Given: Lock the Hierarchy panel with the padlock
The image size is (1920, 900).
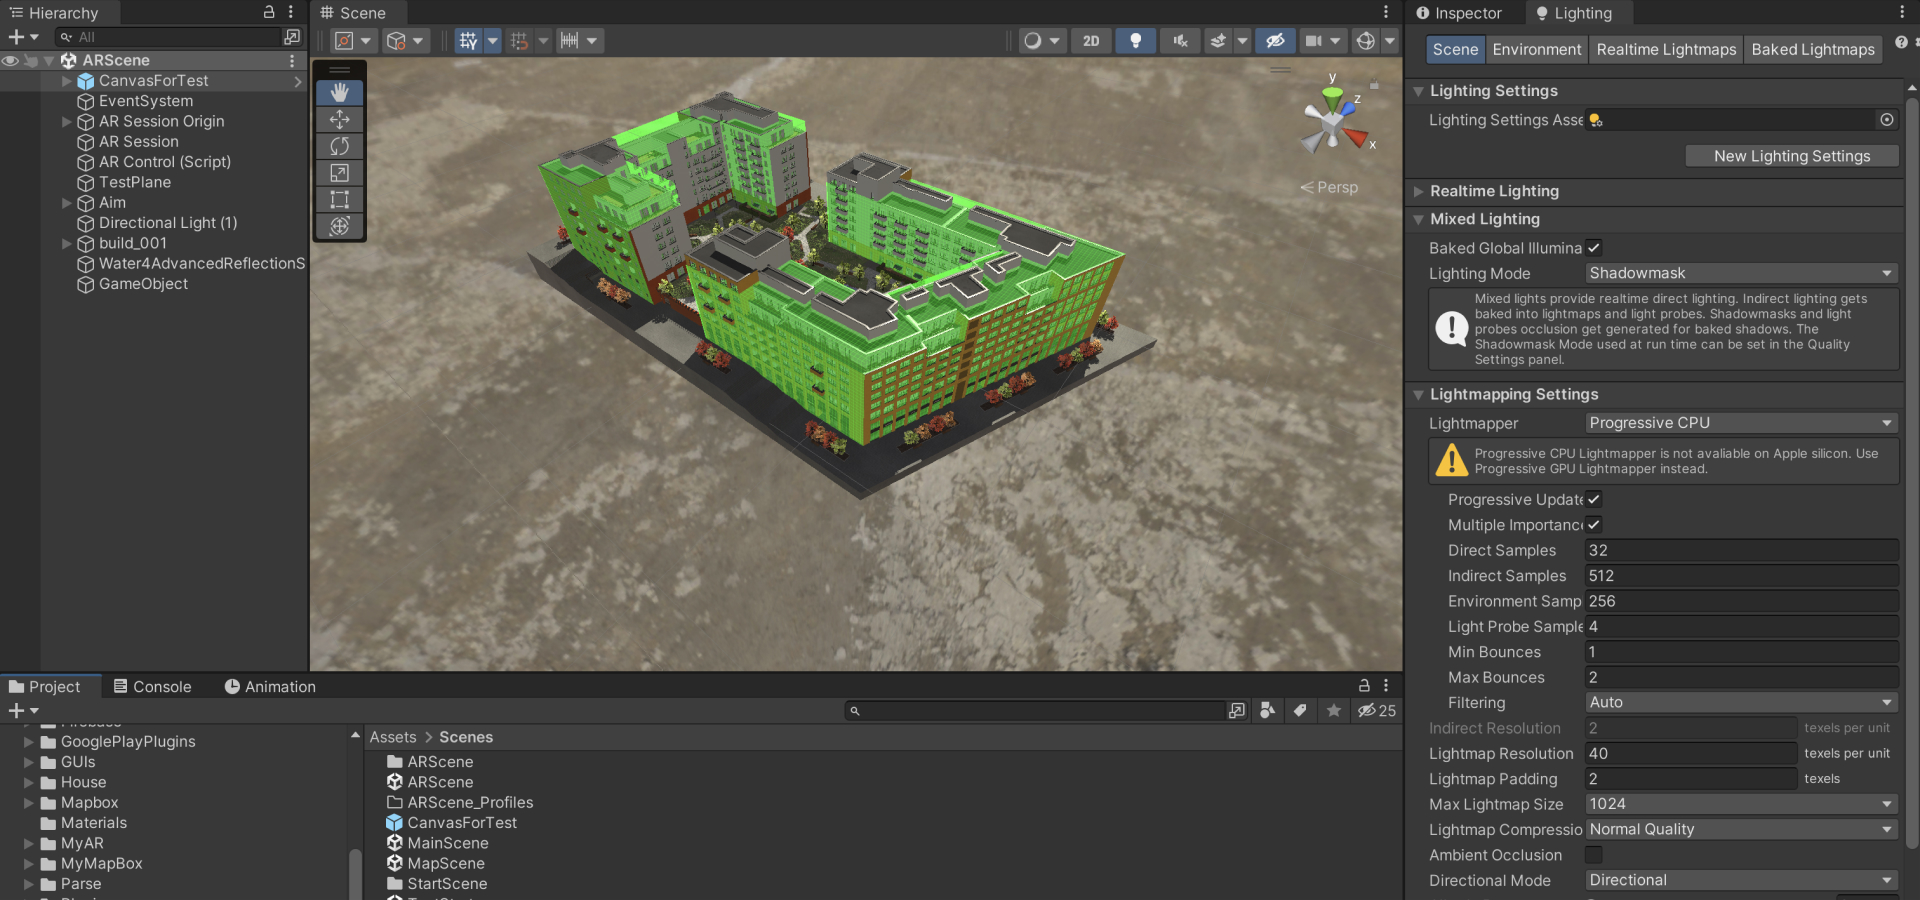Looking at the screenshot, I should tap(269, 12).
